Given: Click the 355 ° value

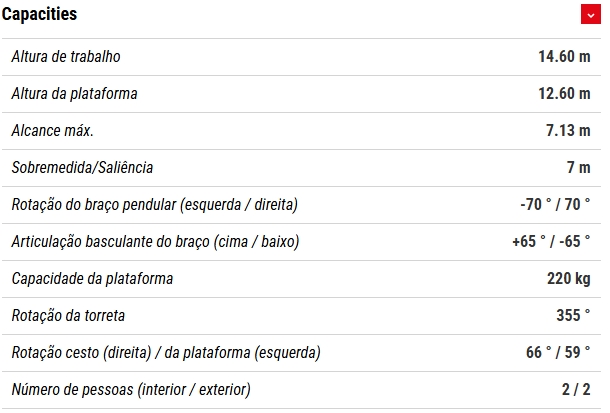Looking at the screenshot, I should pos(573,315).
